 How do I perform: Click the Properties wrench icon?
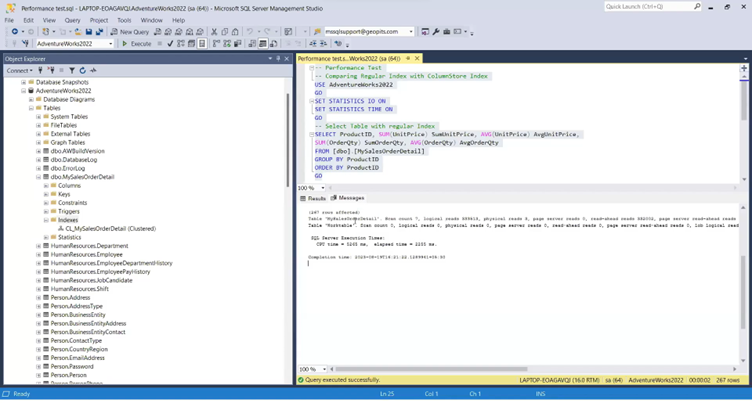[436, 32]
